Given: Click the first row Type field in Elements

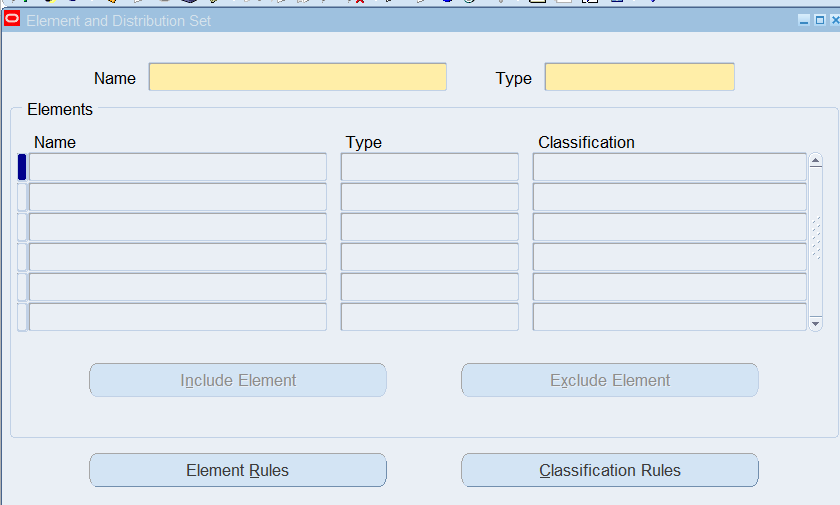Looking at the screenshot, I should [x=429, y=167].
